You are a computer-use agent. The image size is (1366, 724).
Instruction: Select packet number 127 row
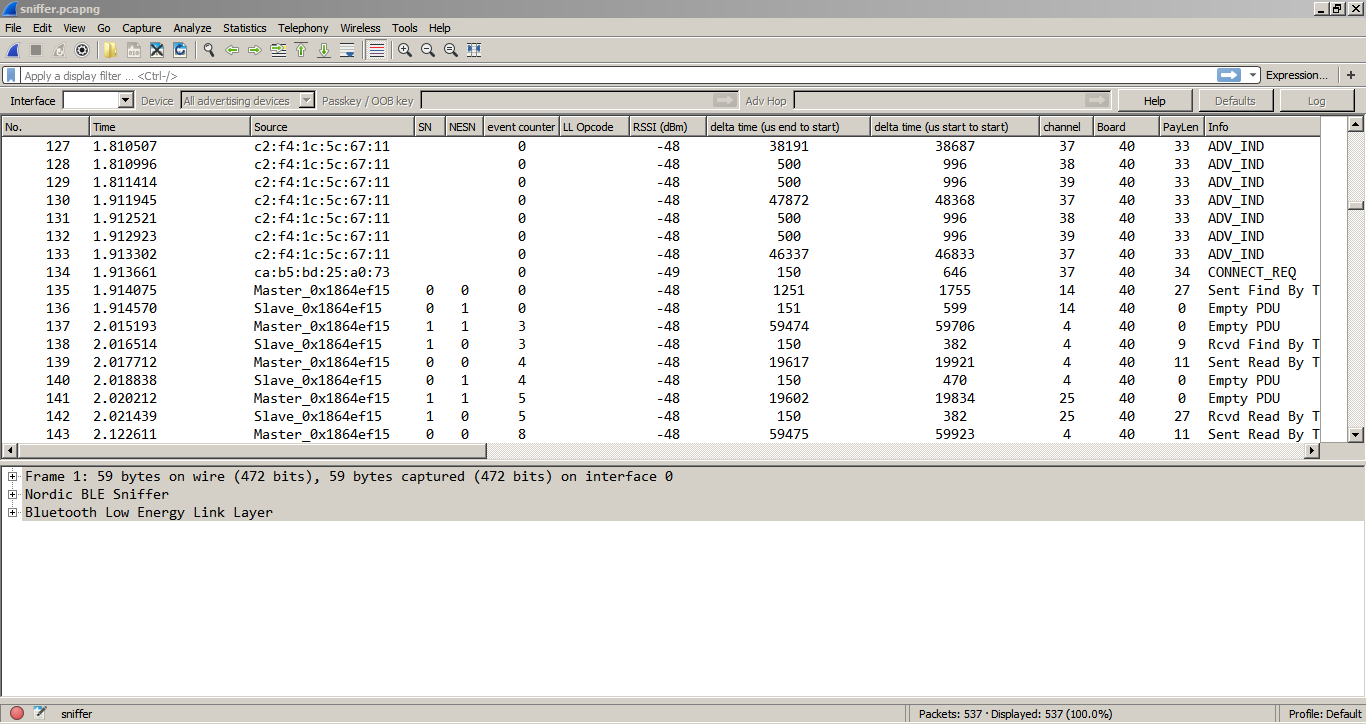point(661,146)
